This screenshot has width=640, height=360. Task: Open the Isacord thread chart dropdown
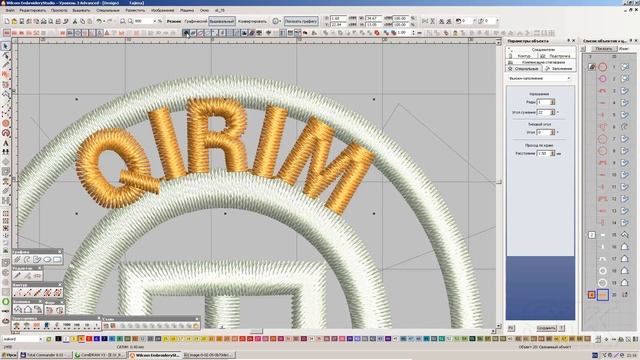coord(40,339)
